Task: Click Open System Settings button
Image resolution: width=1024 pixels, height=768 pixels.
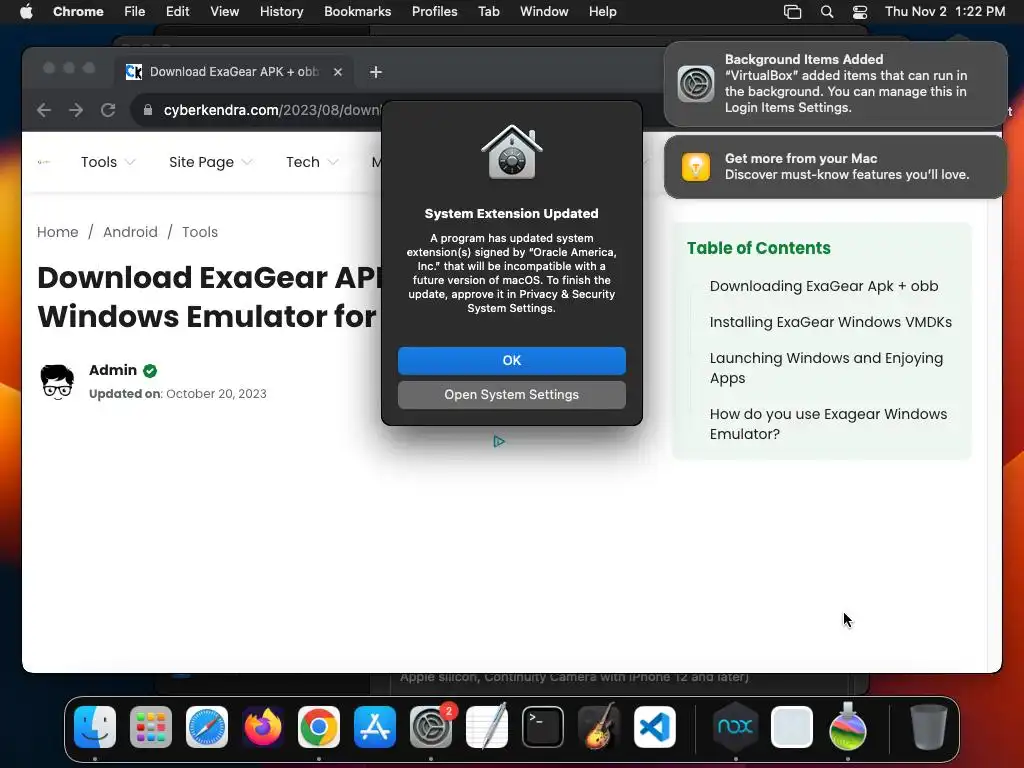Action: 511,394
